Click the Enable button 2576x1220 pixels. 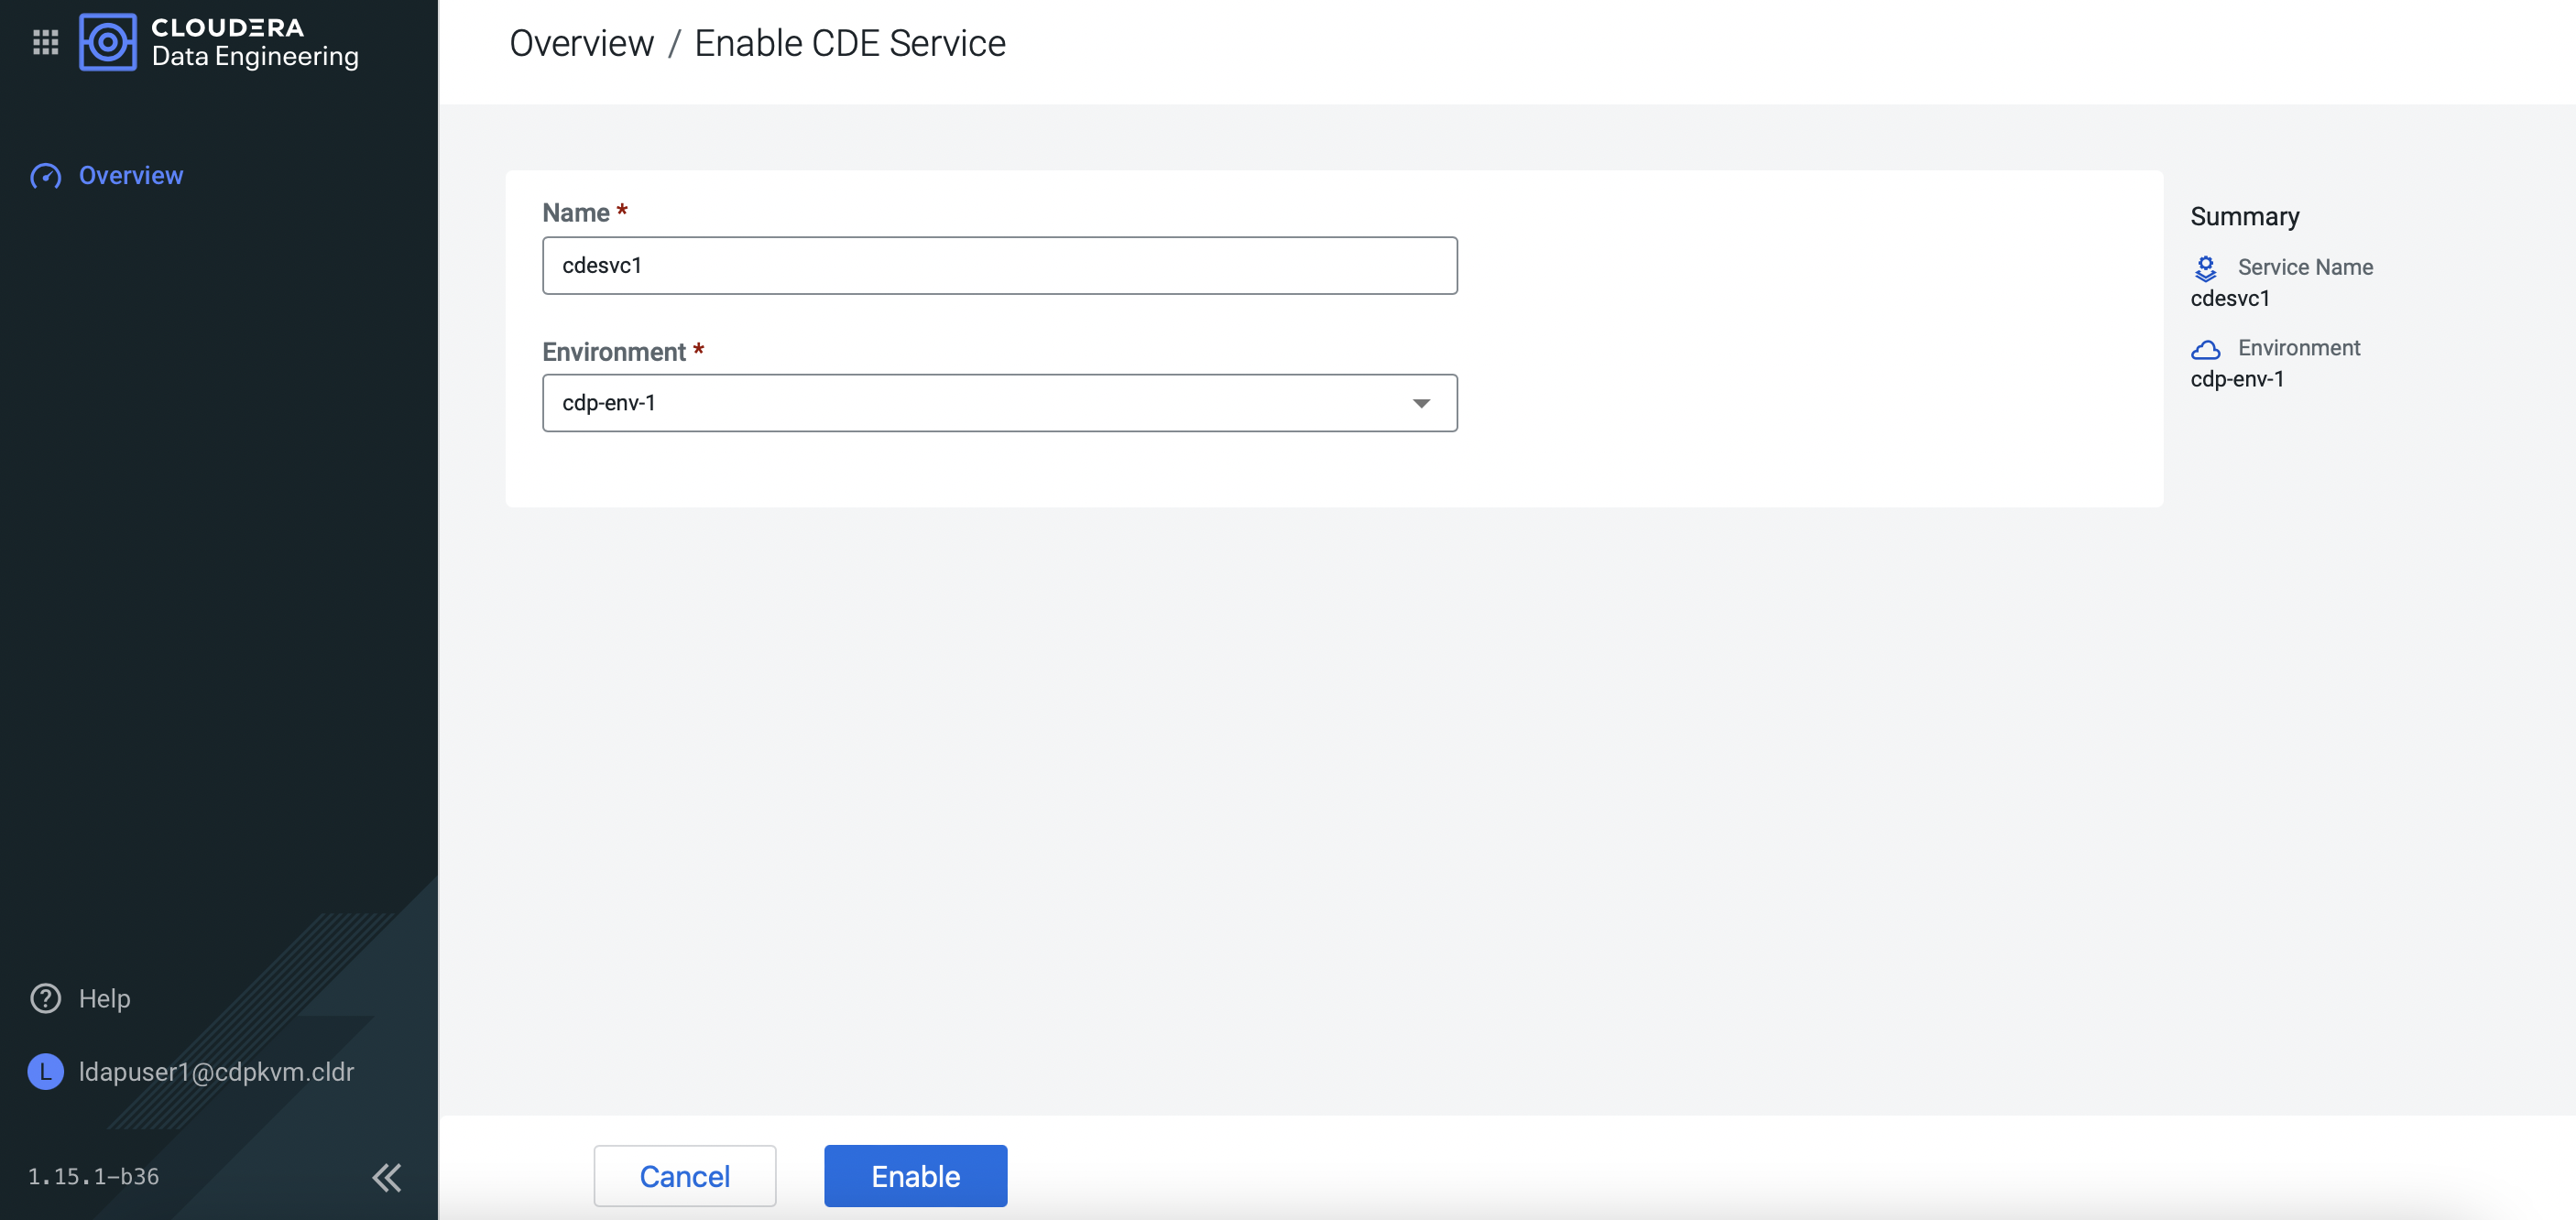(x=915, y=1176)
